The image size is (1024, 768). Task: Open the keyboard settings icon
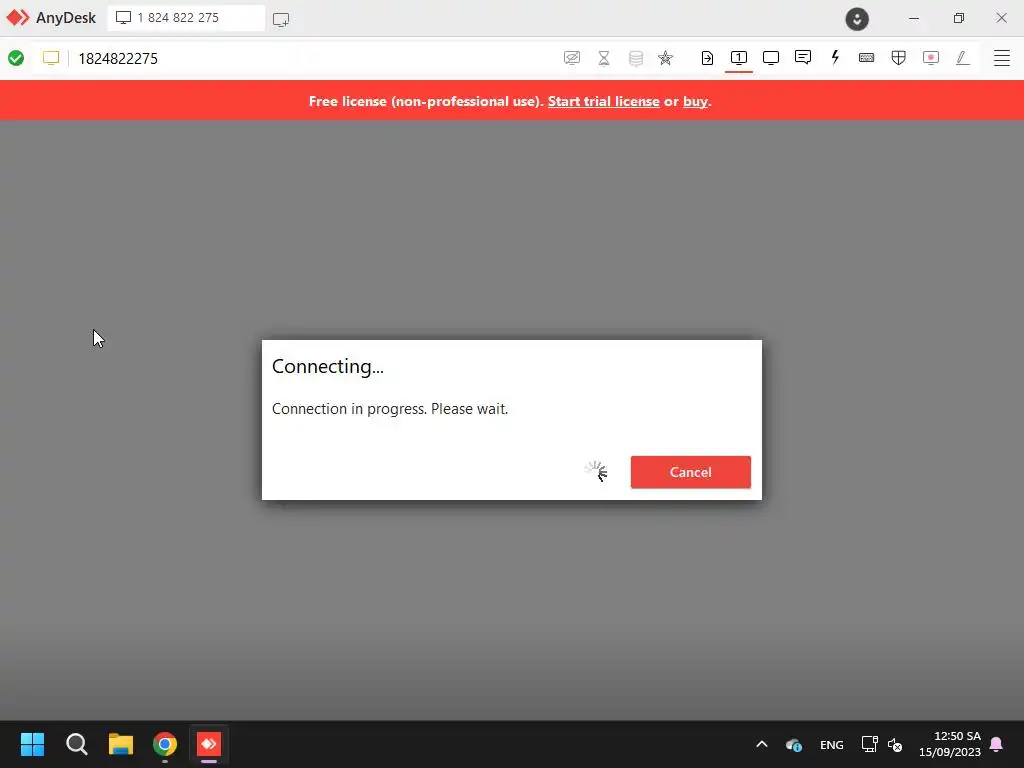coord(867,58)
